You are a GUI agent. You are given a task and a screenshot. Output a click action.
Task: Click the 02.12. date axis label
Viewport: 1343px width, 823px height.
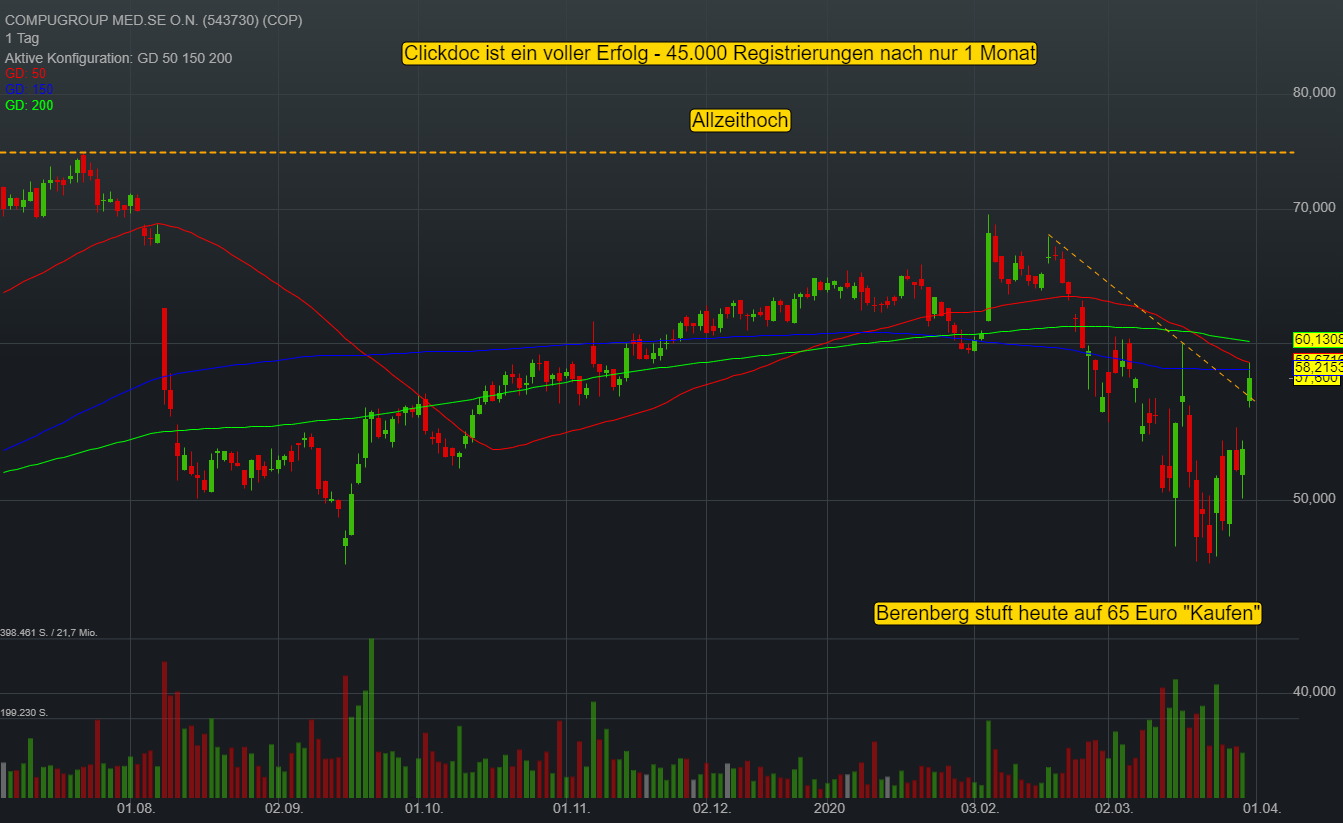click(x=713, y=808)
